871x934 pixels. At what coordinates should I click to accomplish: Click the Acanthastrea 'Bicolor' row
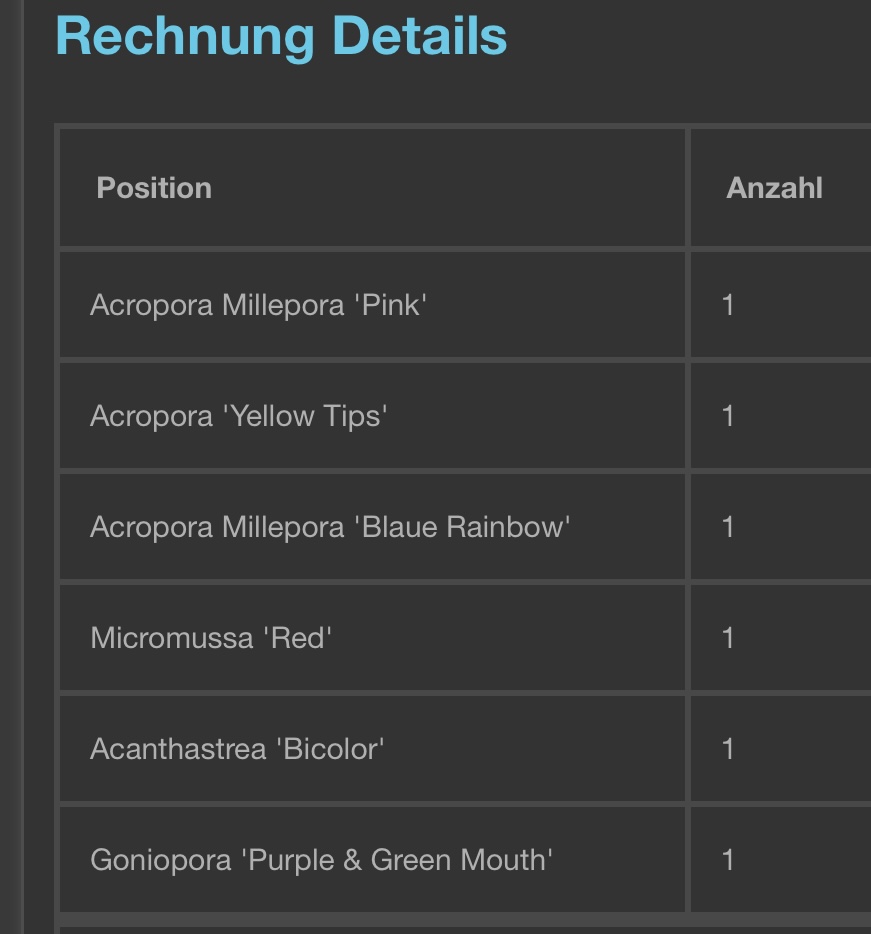(237, 749)
